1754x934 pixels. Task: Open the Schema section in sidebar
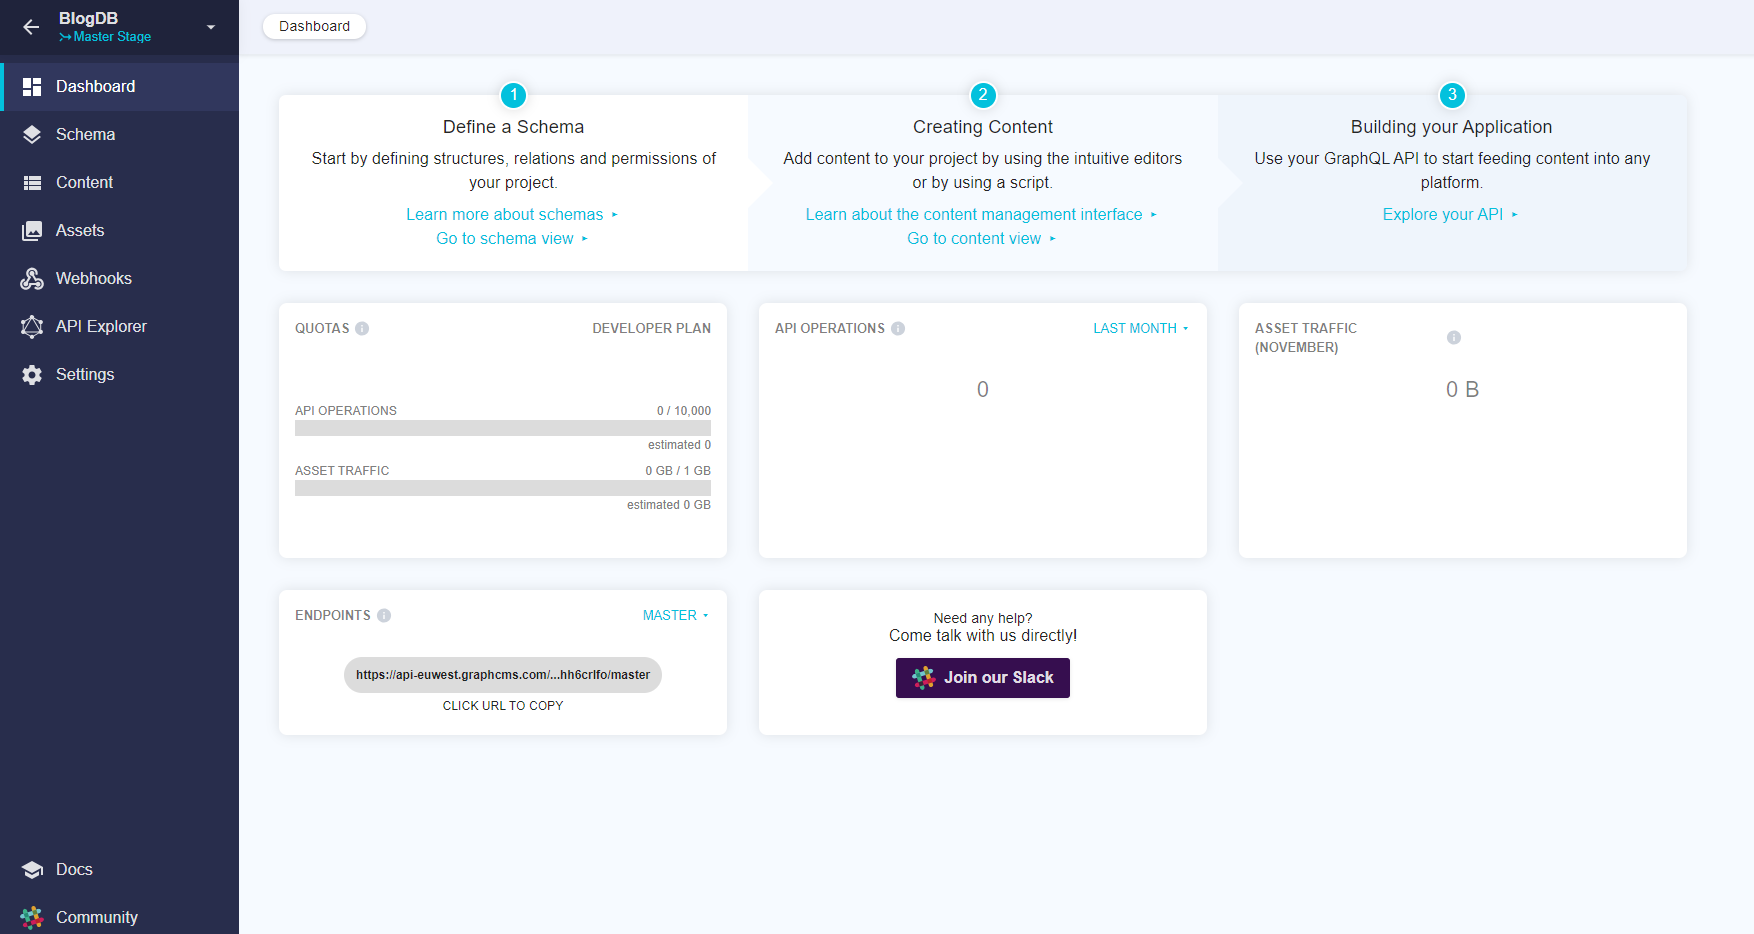click(x=84, y=134)
